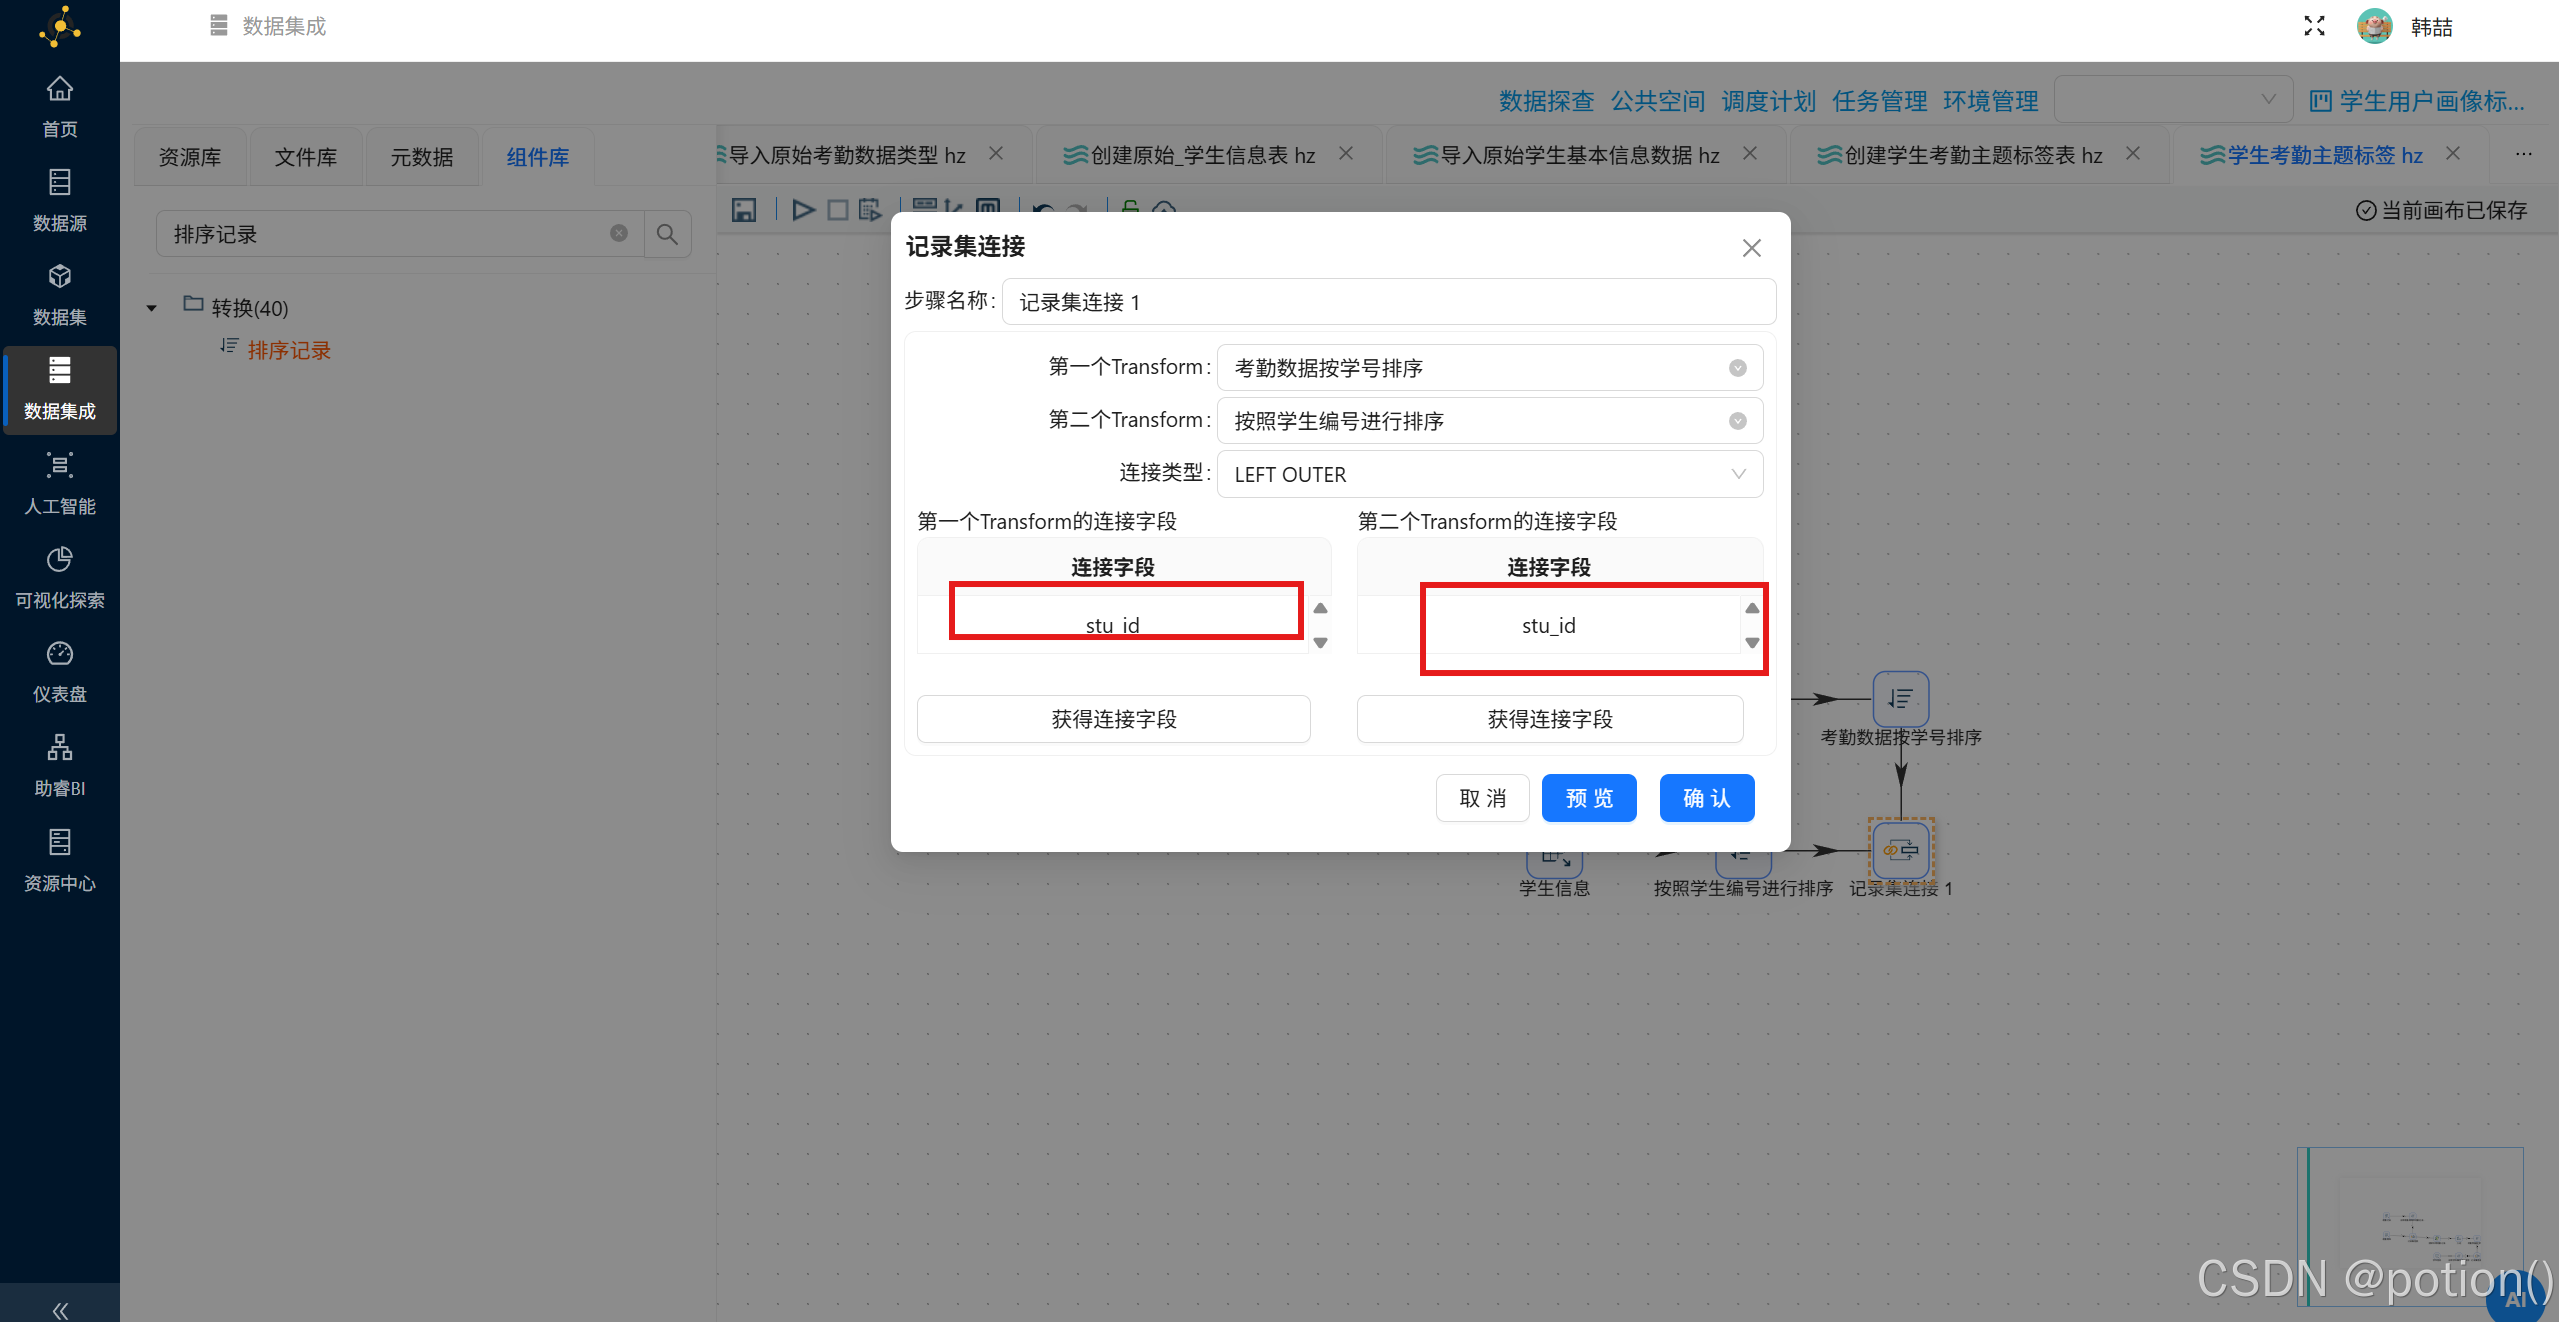The image size is (2559, 1322).
Task: Collapse the left sidebar with double-chevron
Action: pos(60,1310)
